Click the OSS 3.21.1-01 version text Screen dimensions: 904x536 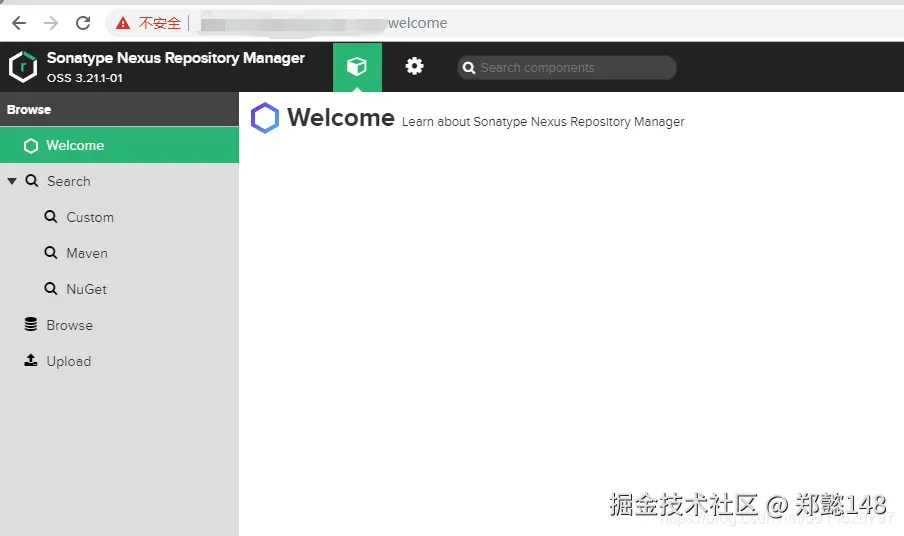click(x=85, y=78)
